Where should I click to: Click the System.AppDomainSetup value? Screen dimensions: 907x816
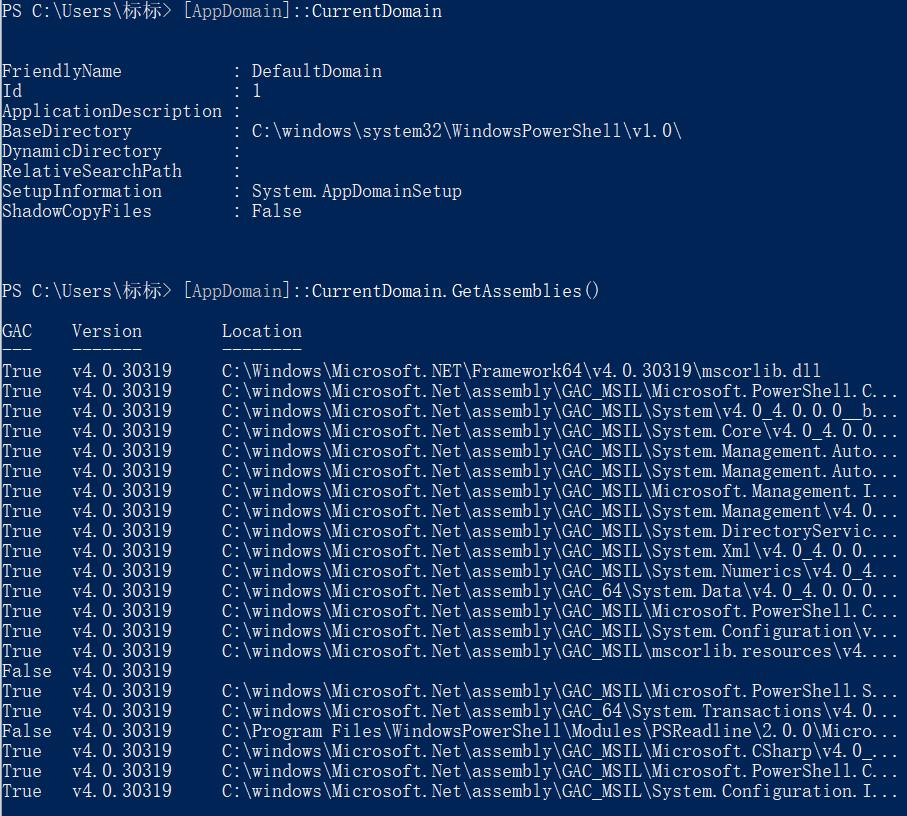point(356,191)
